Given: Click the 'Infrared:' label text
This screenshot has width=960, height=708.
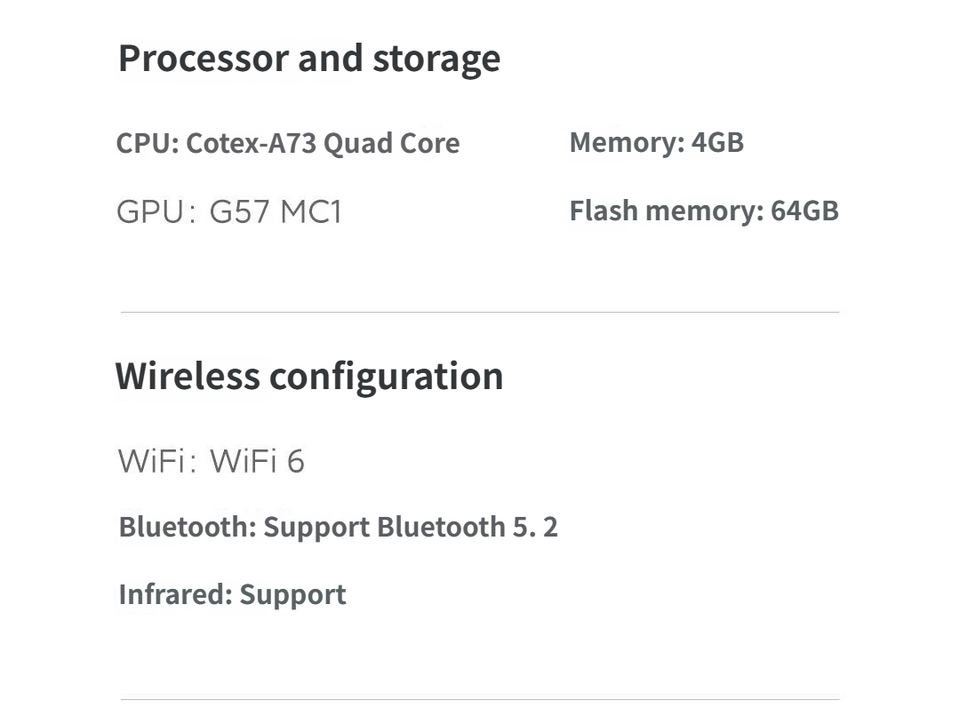Looking at the screenshot, I should (x=175, y=594).
